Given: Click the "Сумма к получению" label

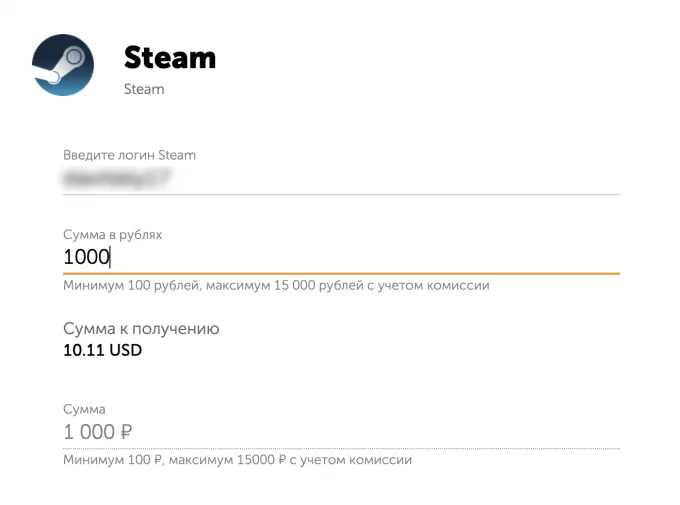Looking at the screenshot, I should [x=141, y=329].
